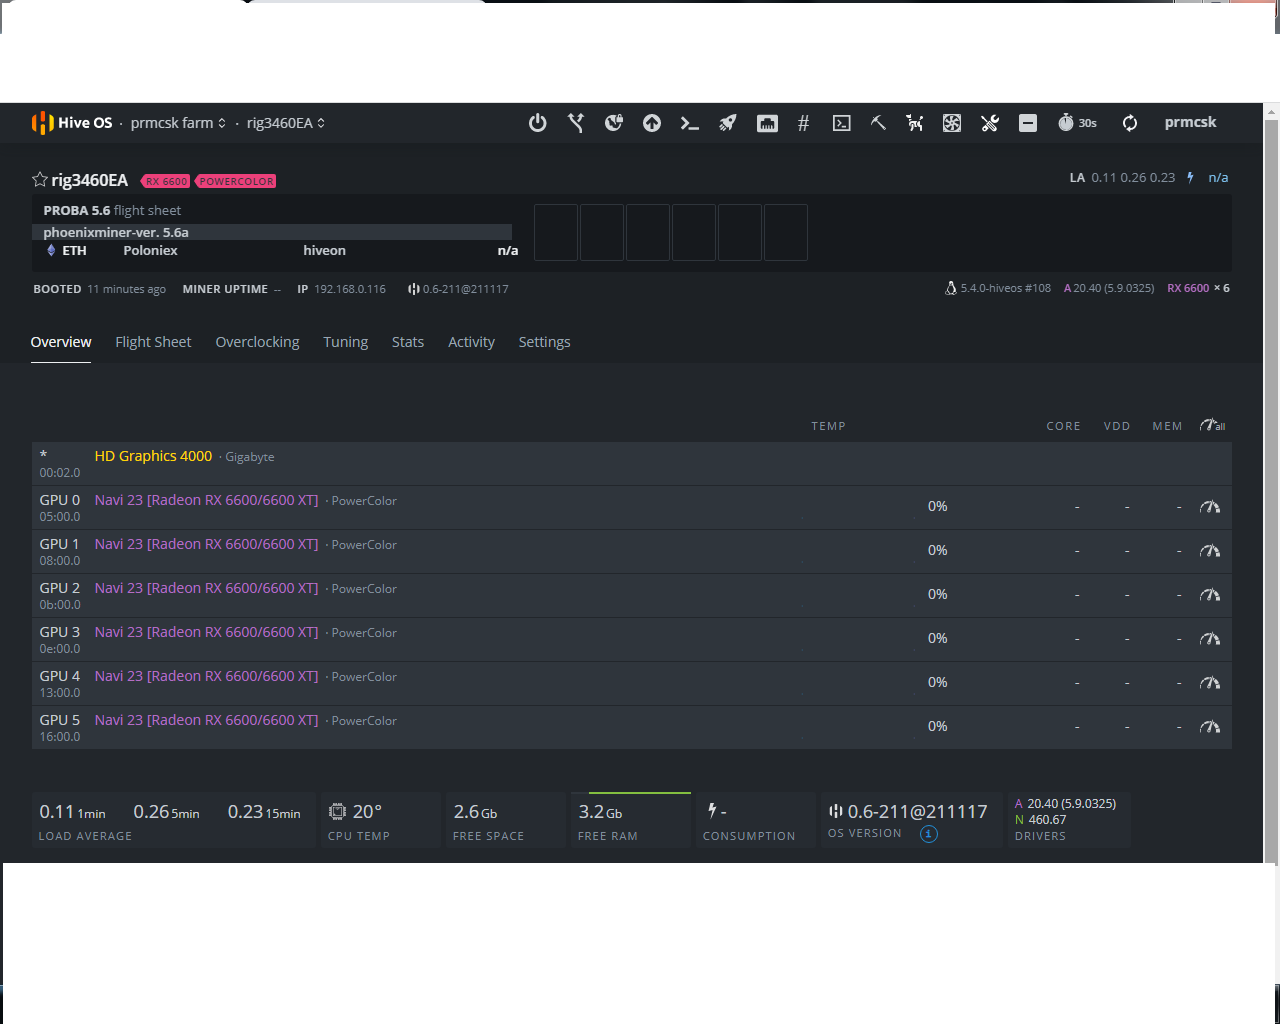
Task: Click the IP address 192.168.0.116
Action: [350, 289]
